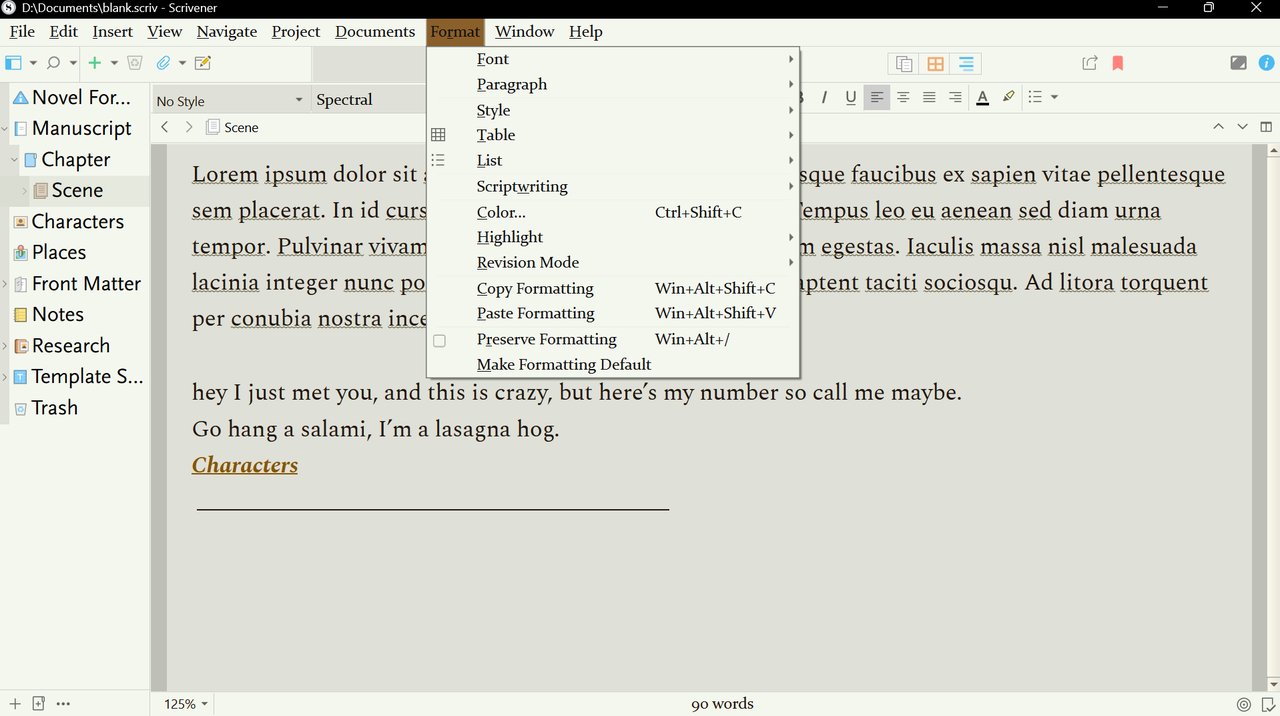Enter Composition mode icon
This screenshot has height=716, width=1280.
pyautogui.click(x=1238, y=63)
